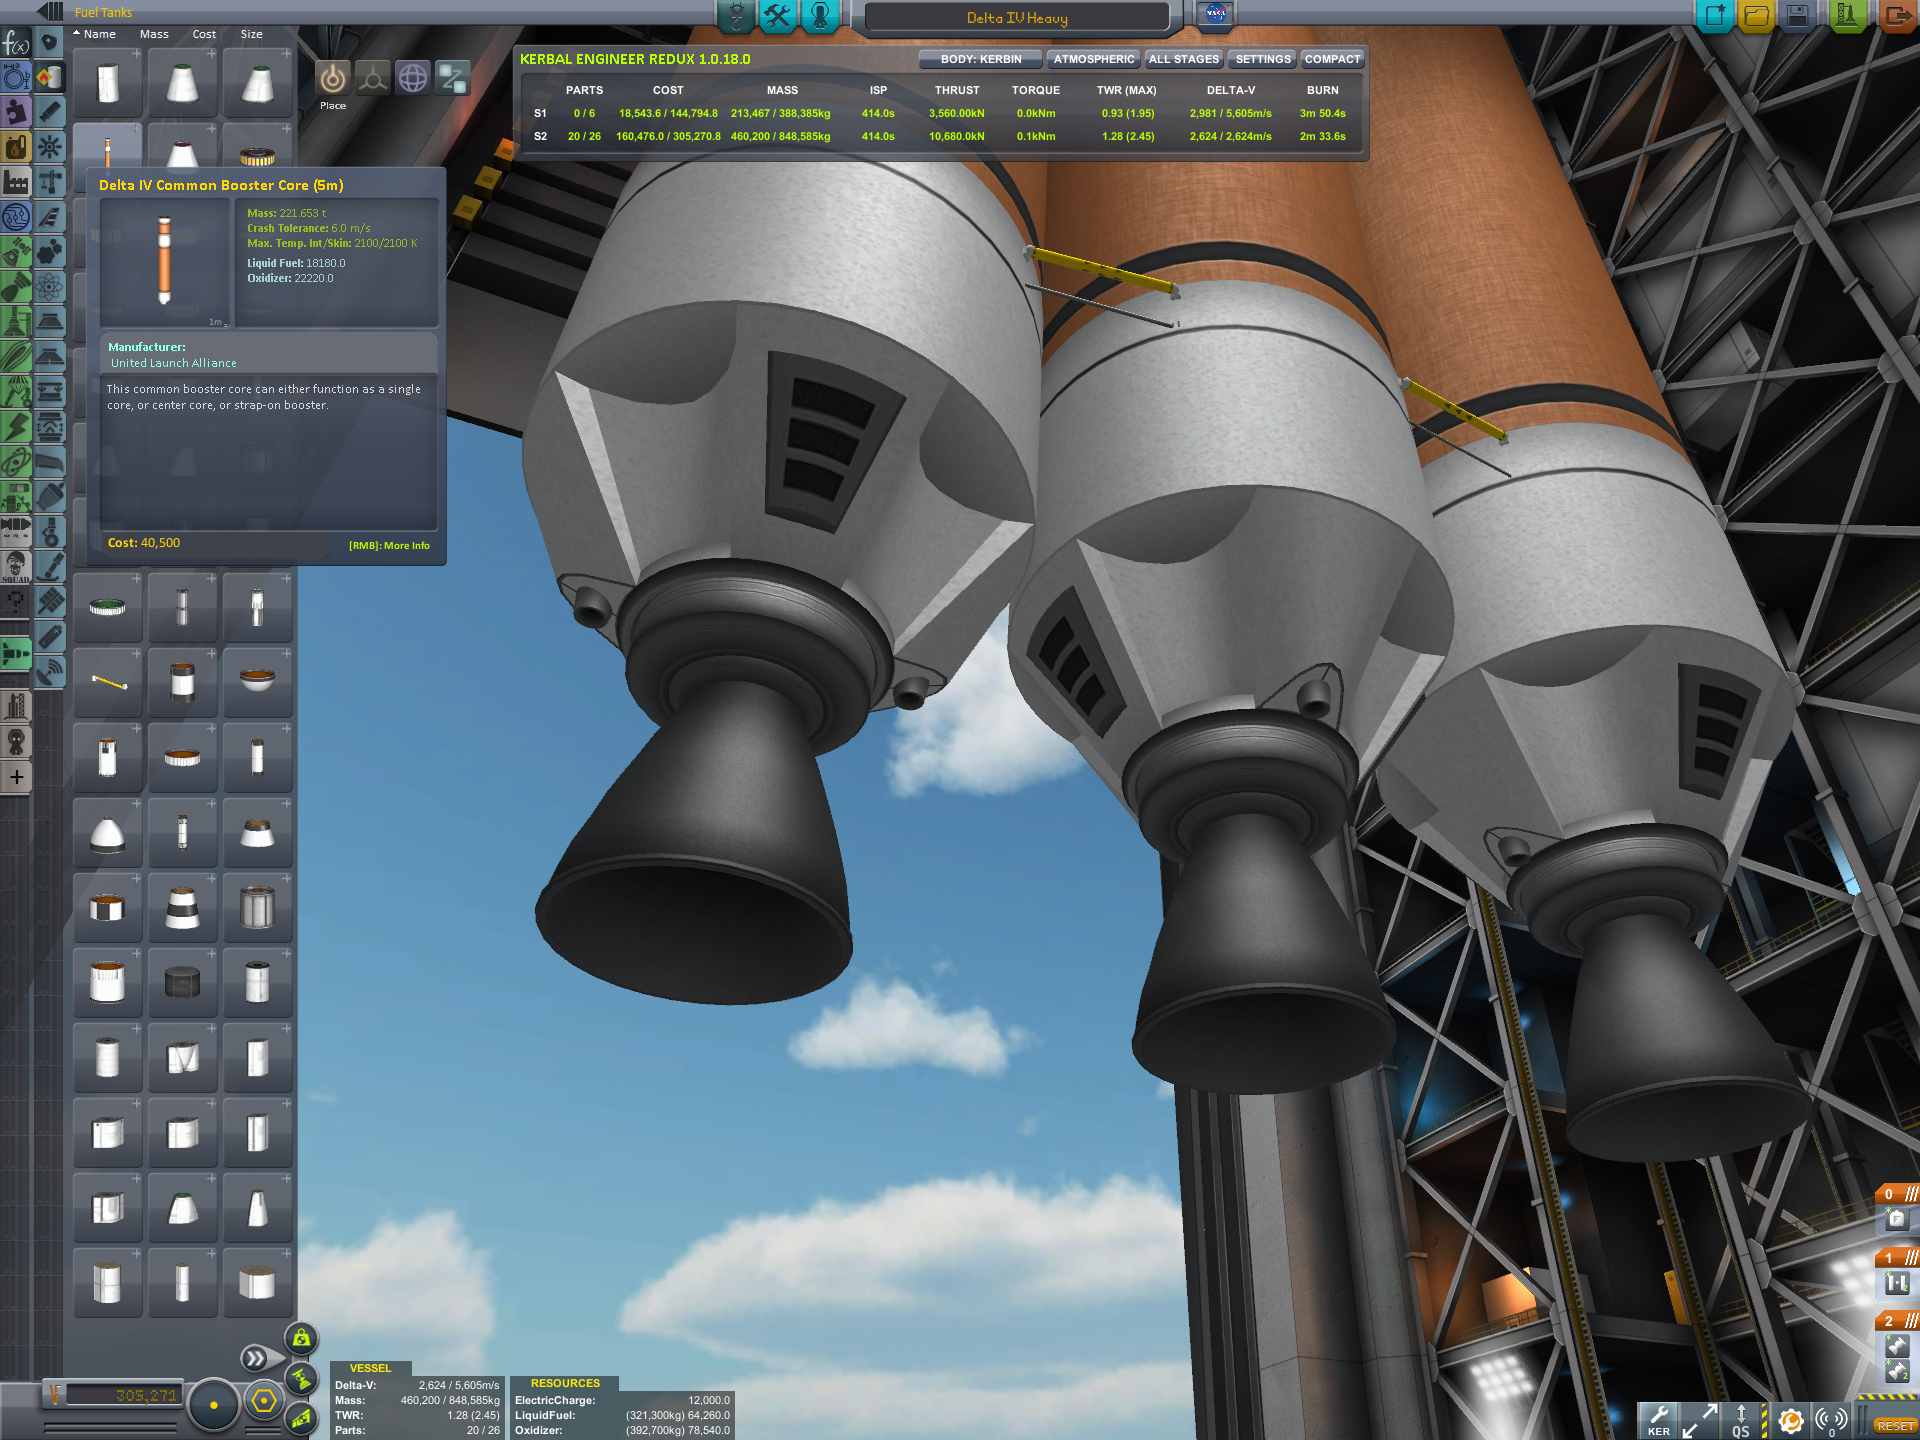Click the parachute icon in stage 0

pyautogui.click(x=1896, y=1219)
